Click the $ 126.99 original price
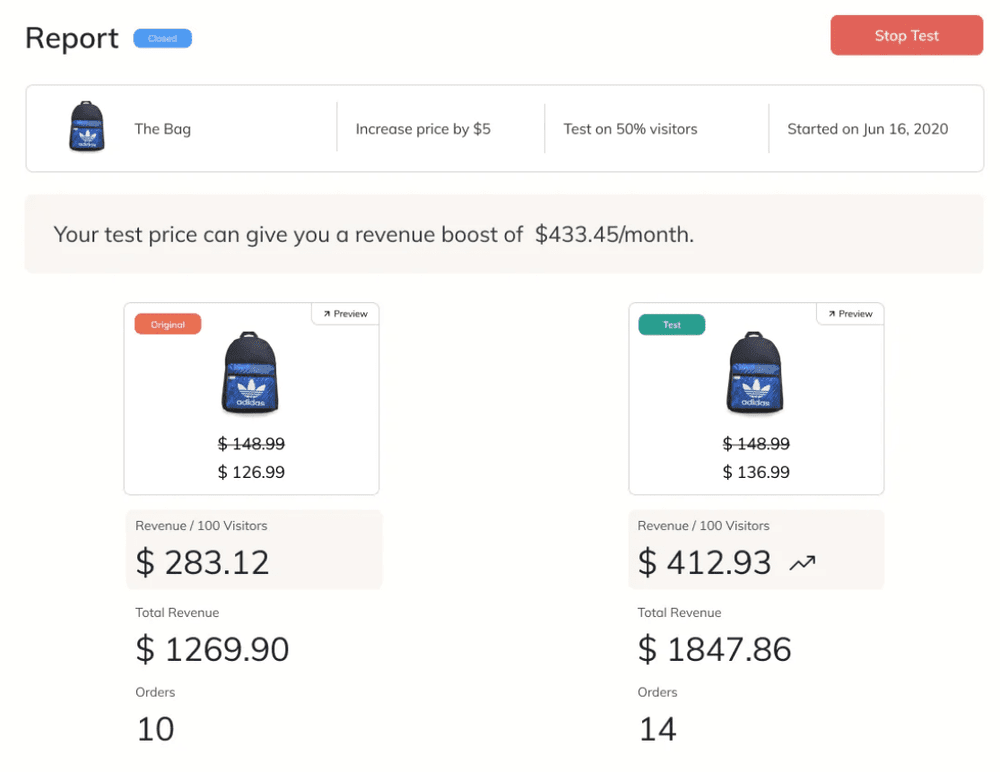The image size is (1000, 772). tap(251, 472)
